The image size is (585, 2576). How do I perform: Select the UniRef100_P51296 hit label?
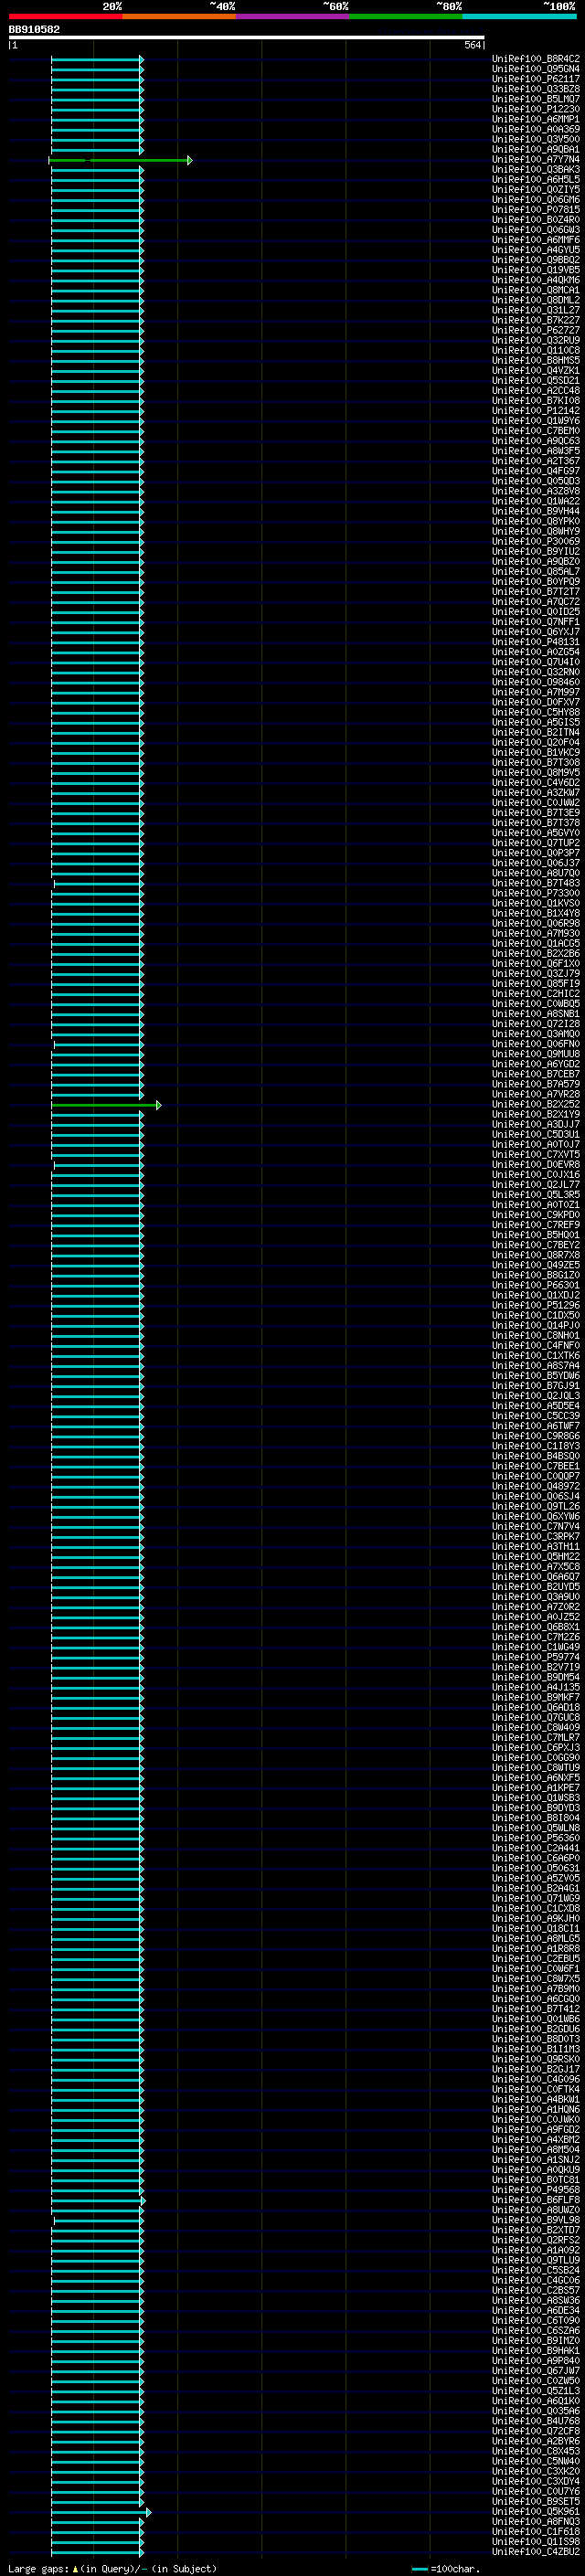tap(535, 1305)
